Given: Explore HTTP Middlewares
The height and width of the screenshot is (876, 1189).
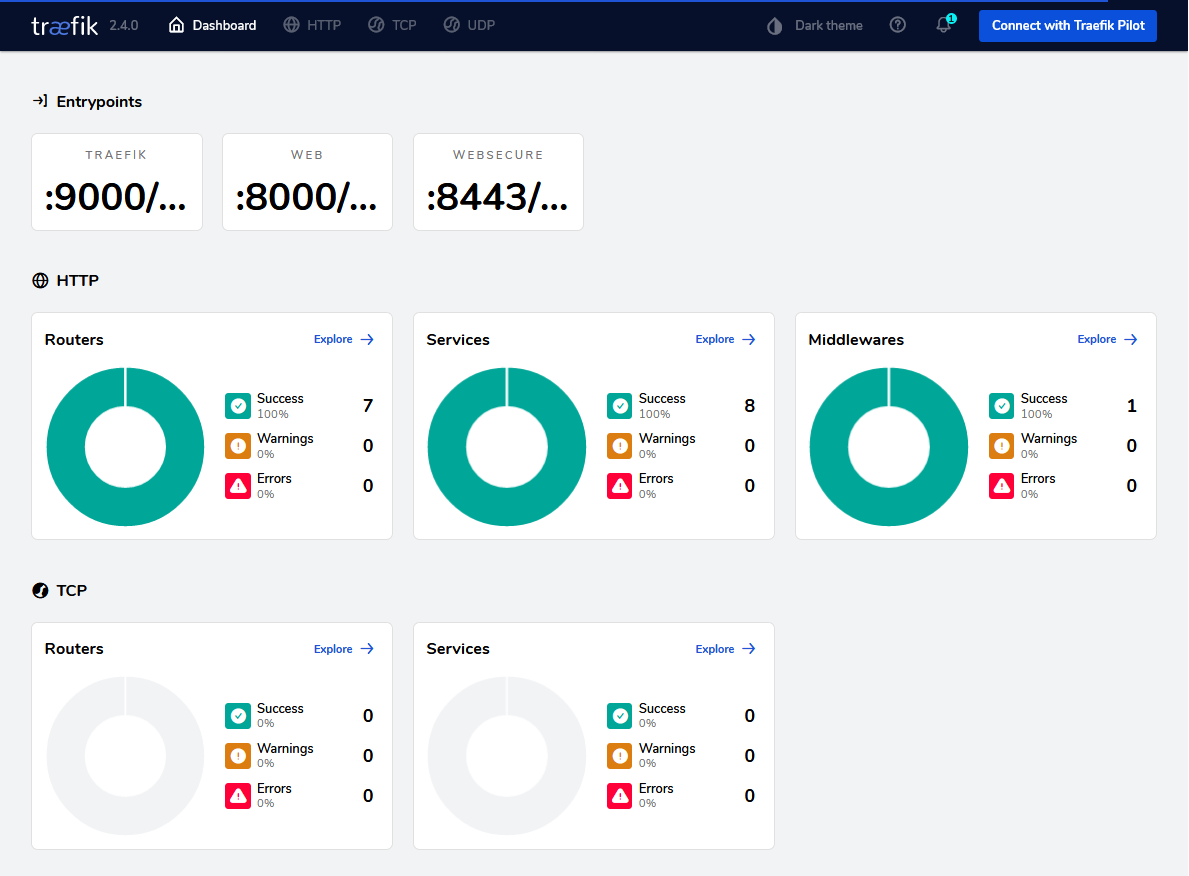Looking at the screenshot, I should (x=1108, y=339).
